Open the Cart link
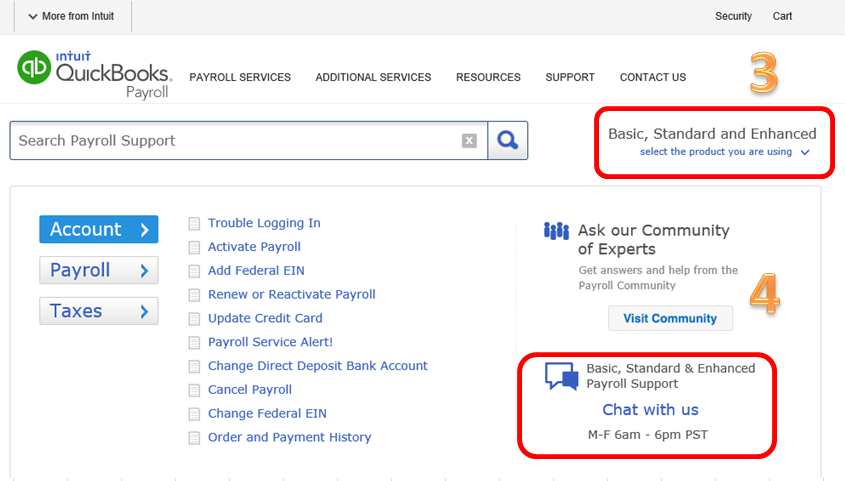The image size is (845, 481). point(782,16)
